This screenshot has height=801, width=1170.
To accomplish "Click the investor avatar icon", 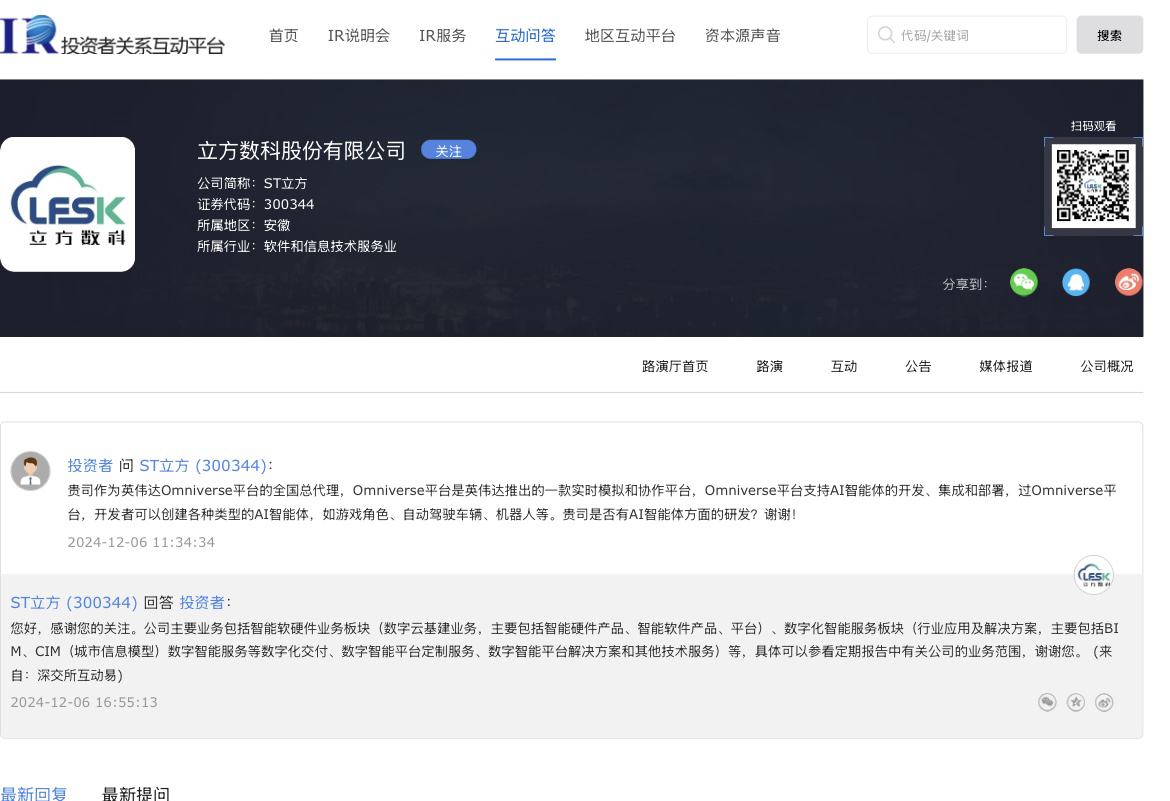I will (31, 471).
